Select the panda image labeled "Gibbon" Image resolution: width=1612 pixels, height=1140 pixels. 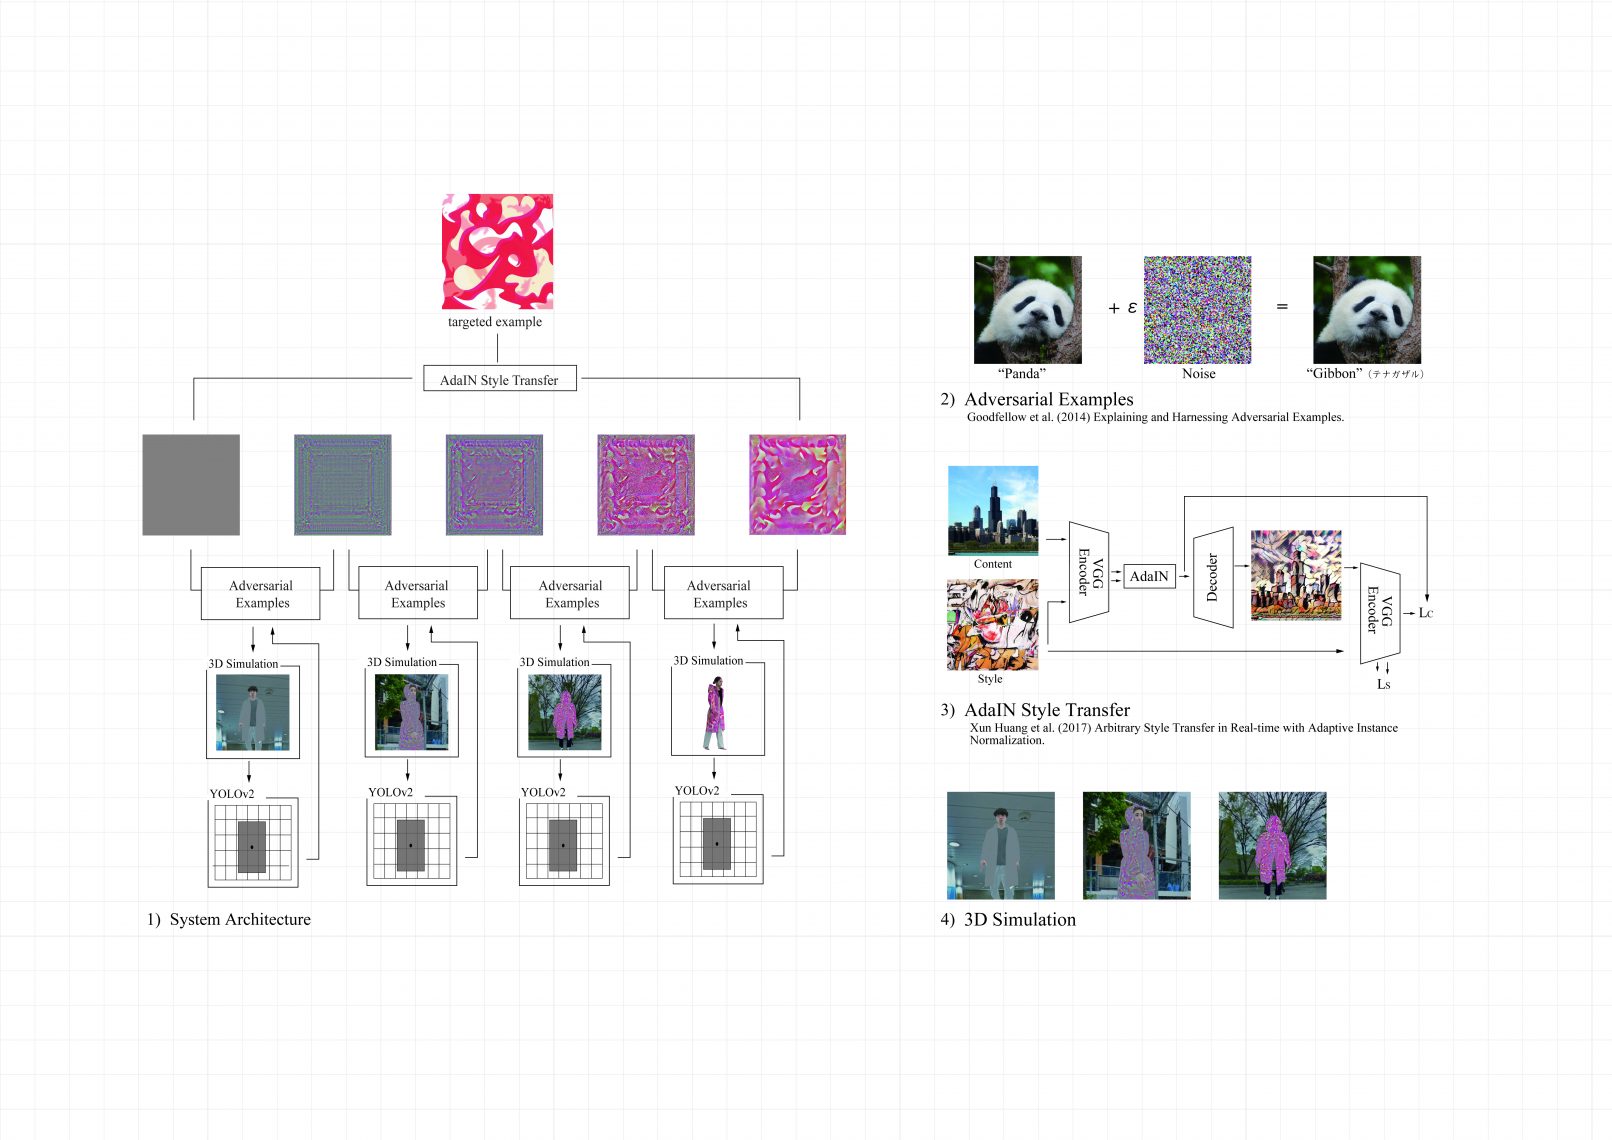[1366, 310]
